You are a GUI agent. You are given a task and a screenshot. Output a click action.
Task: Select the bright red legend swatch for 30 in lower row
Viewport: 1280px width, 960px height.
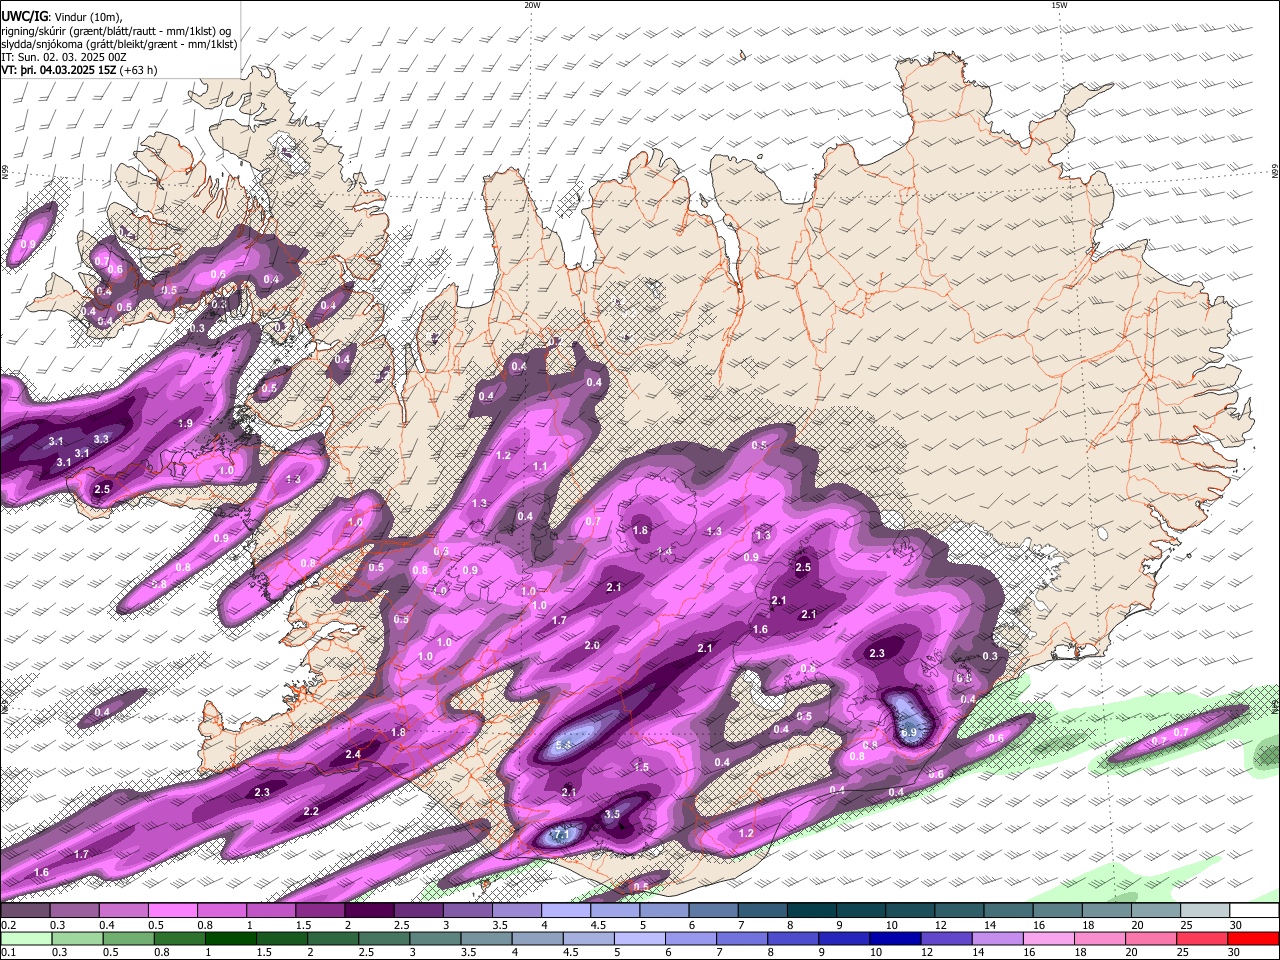(1253, 938)
